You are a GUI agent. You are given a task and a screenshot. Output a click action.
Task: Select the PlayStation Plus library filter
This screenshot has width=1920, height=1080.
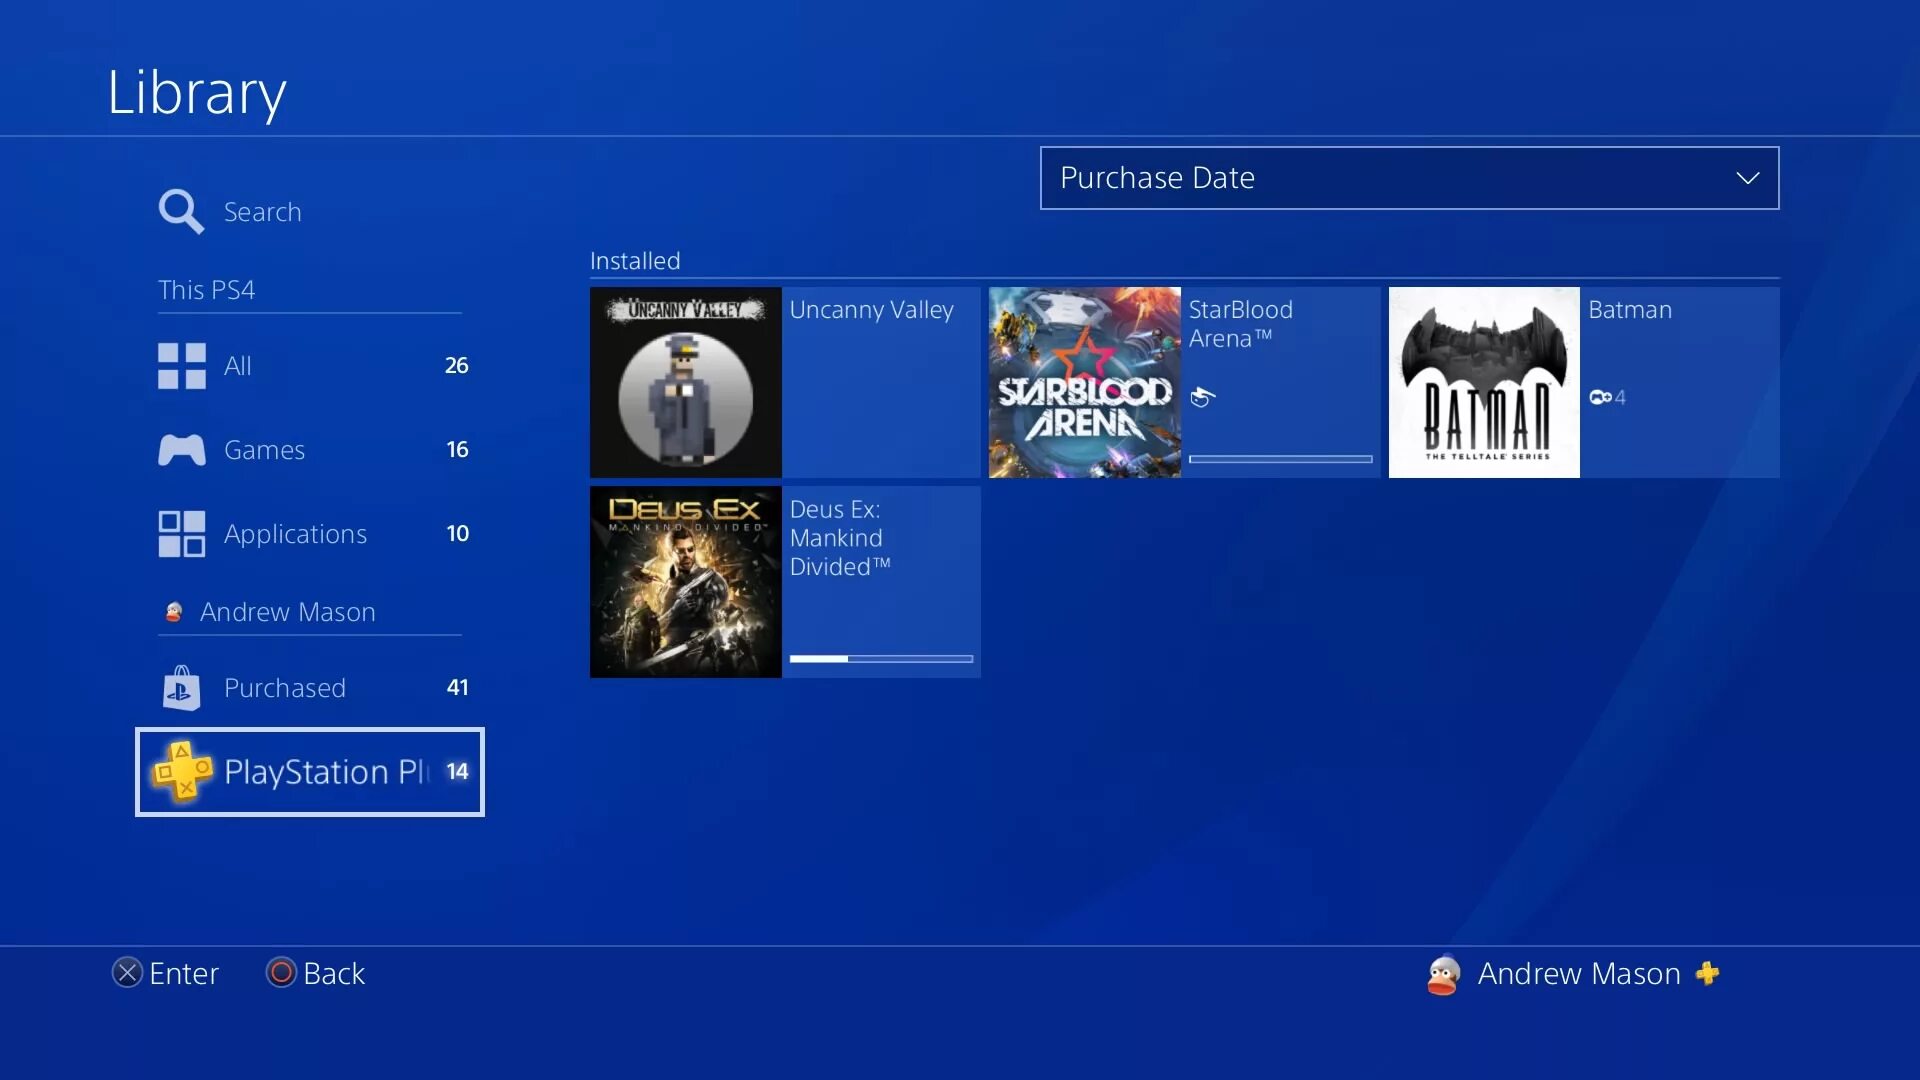tap(309, 770)
